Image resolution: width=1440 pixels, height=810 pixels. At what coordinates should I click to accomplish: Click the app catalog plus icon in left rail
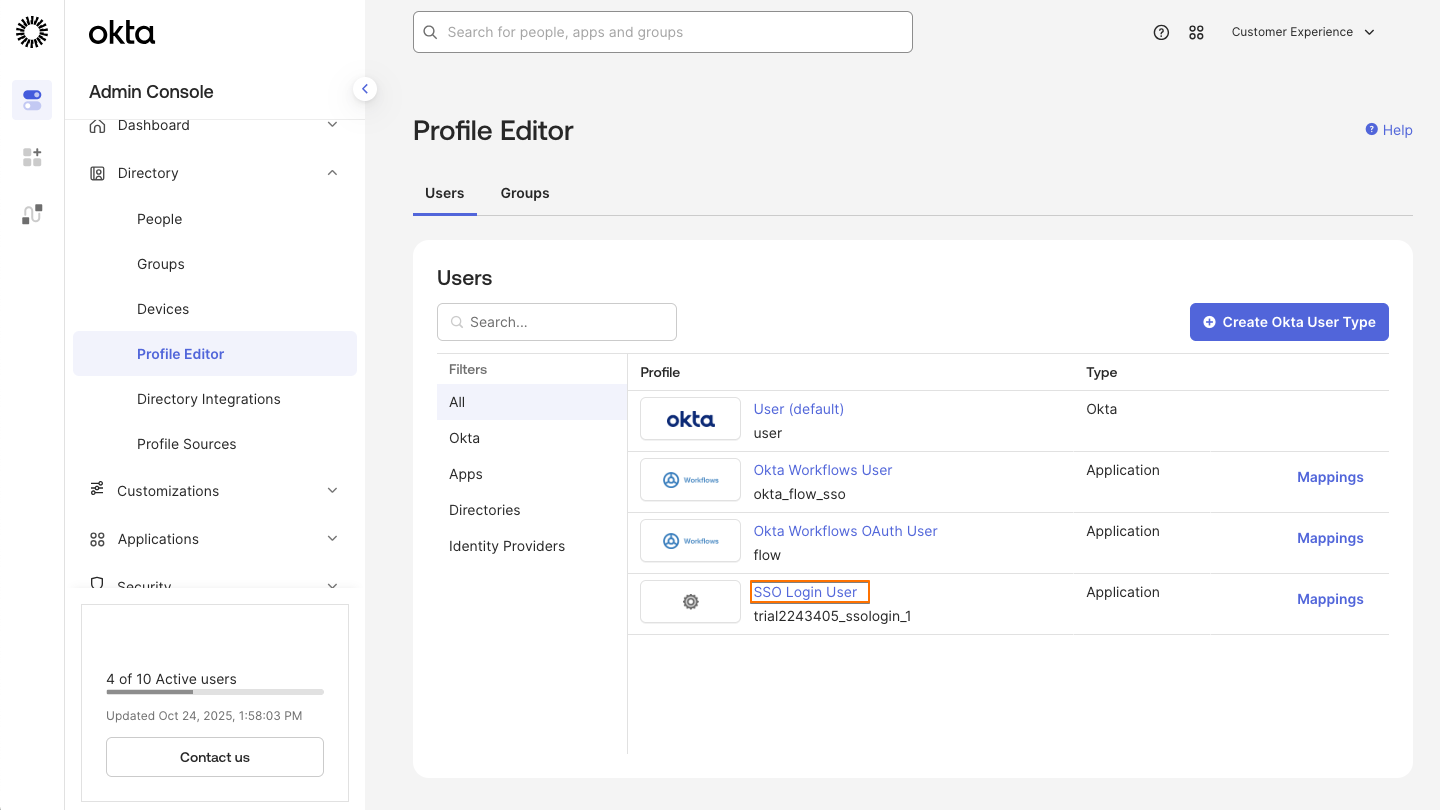31,157
